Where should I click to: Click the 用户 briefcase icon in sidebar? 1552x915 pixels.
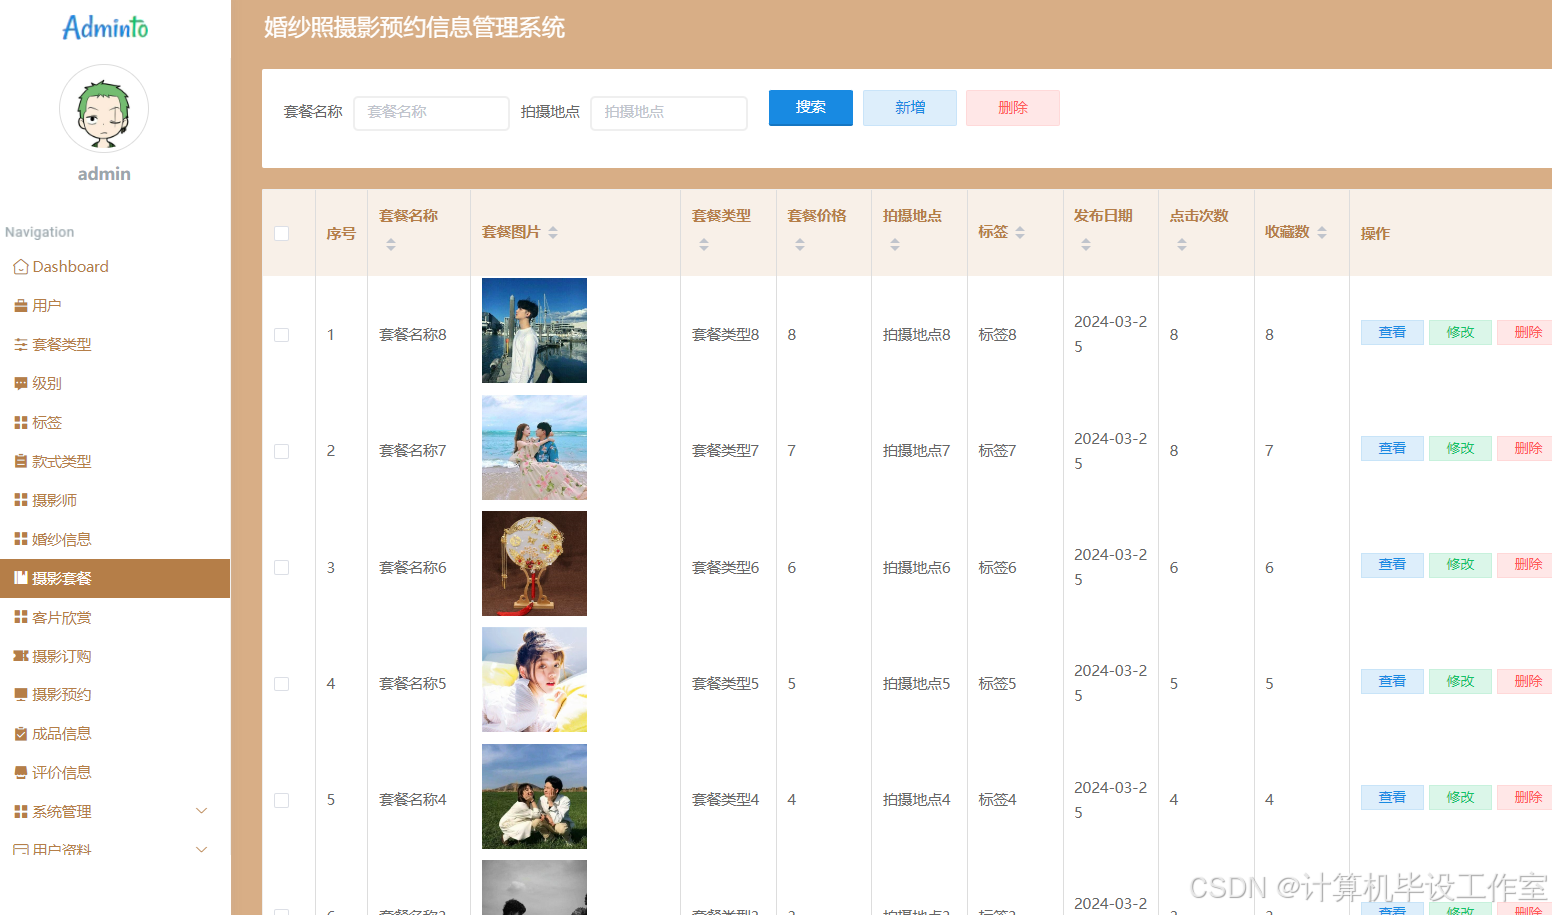coord(20,306)
